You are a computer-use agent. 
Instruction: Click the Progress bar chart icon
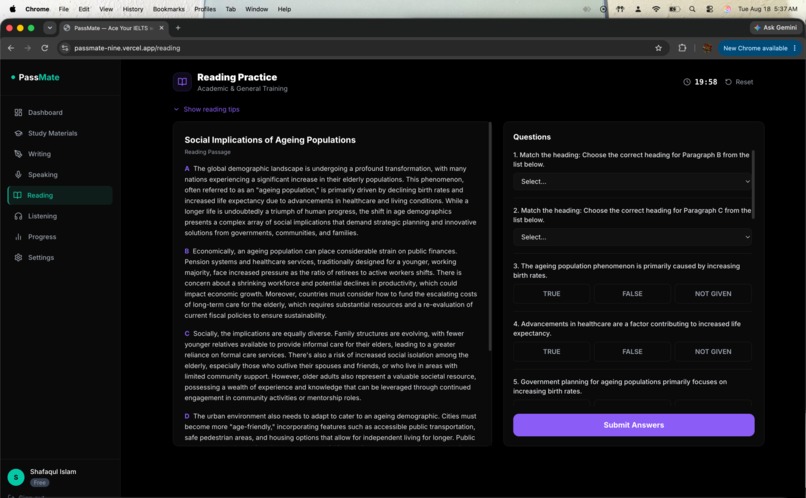point(19,237)
